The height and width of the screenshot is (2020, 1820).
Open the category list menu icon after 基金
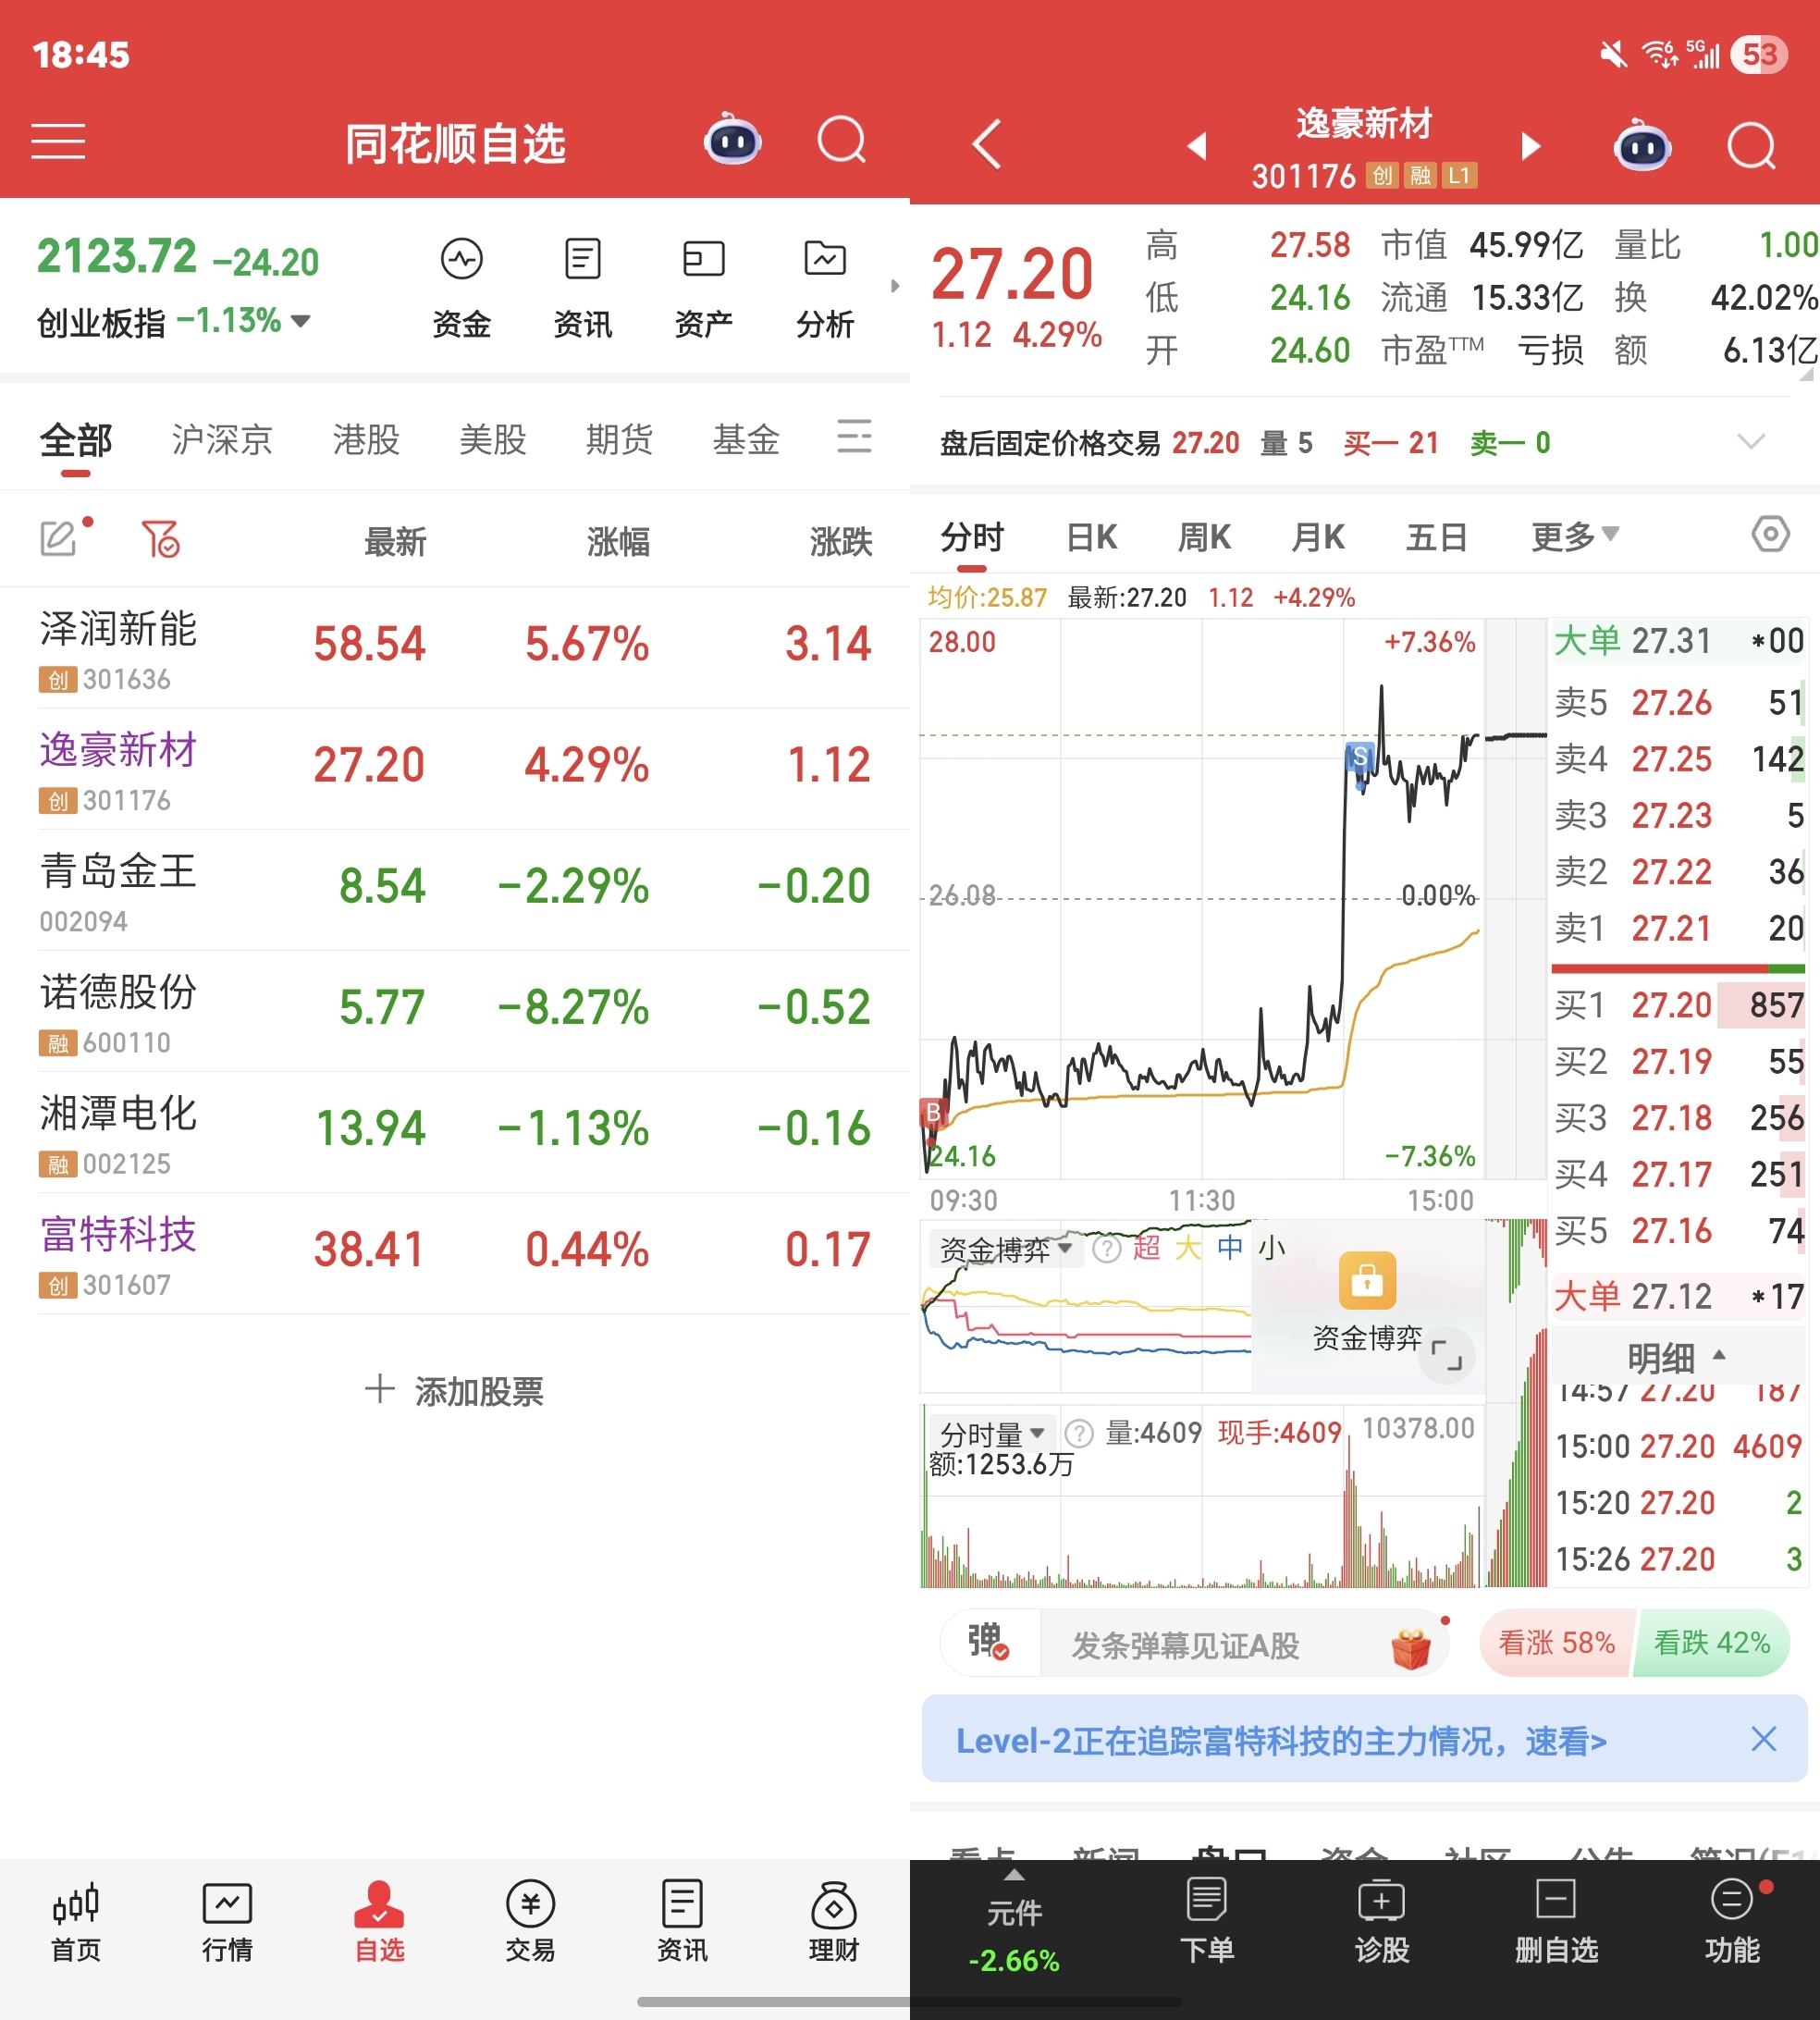coord(854,437)
